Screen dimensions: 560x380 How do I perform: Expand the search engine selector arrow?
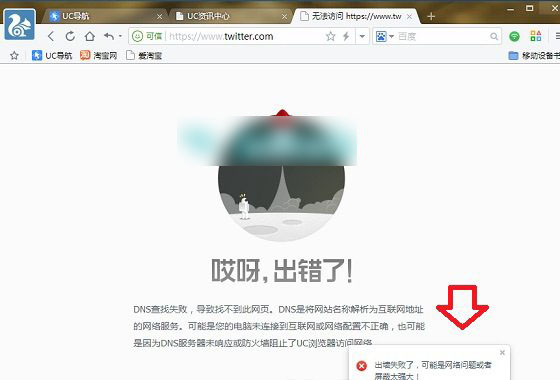(391, 36)
